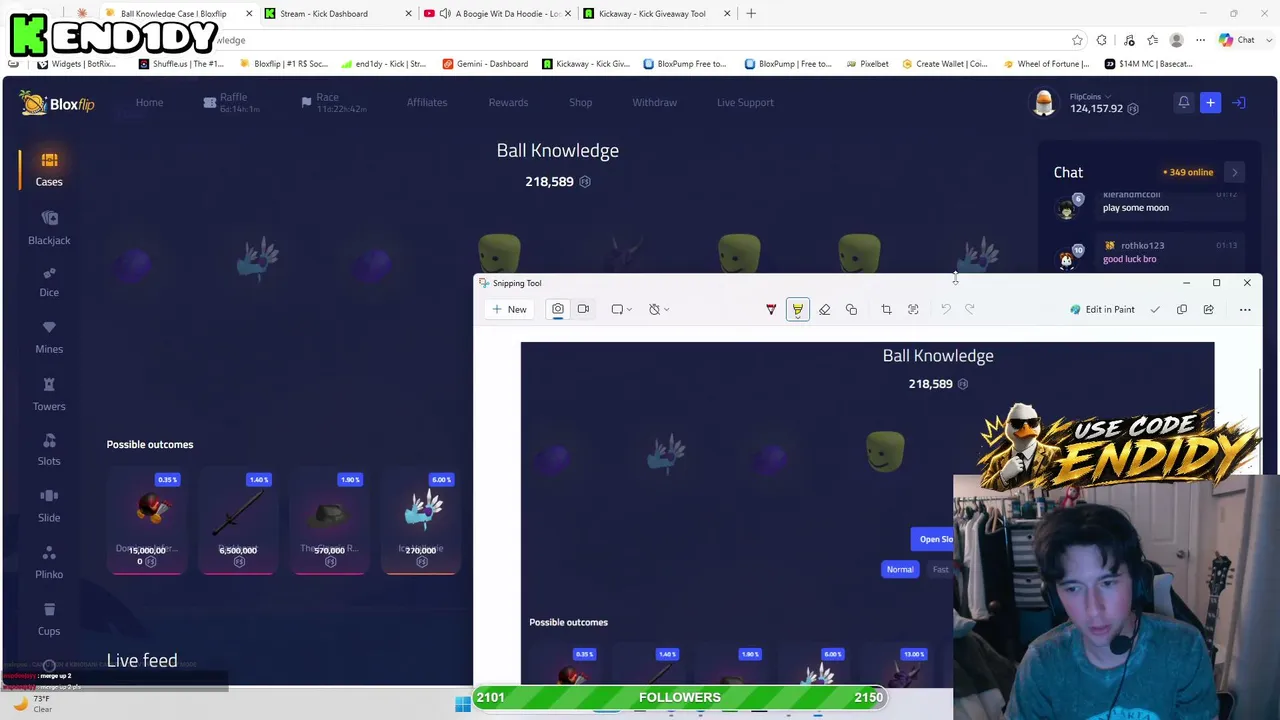Switch to the Stream - Kick Dashboard tab
1280x720 pixels.
tap(338, 14)
